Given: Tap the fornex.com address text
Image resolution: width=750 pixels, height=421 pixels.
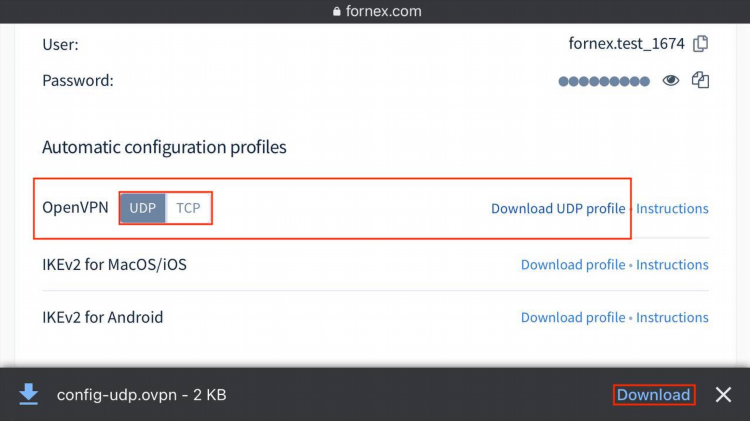Looking at the screenshot, I should (384, 11).
